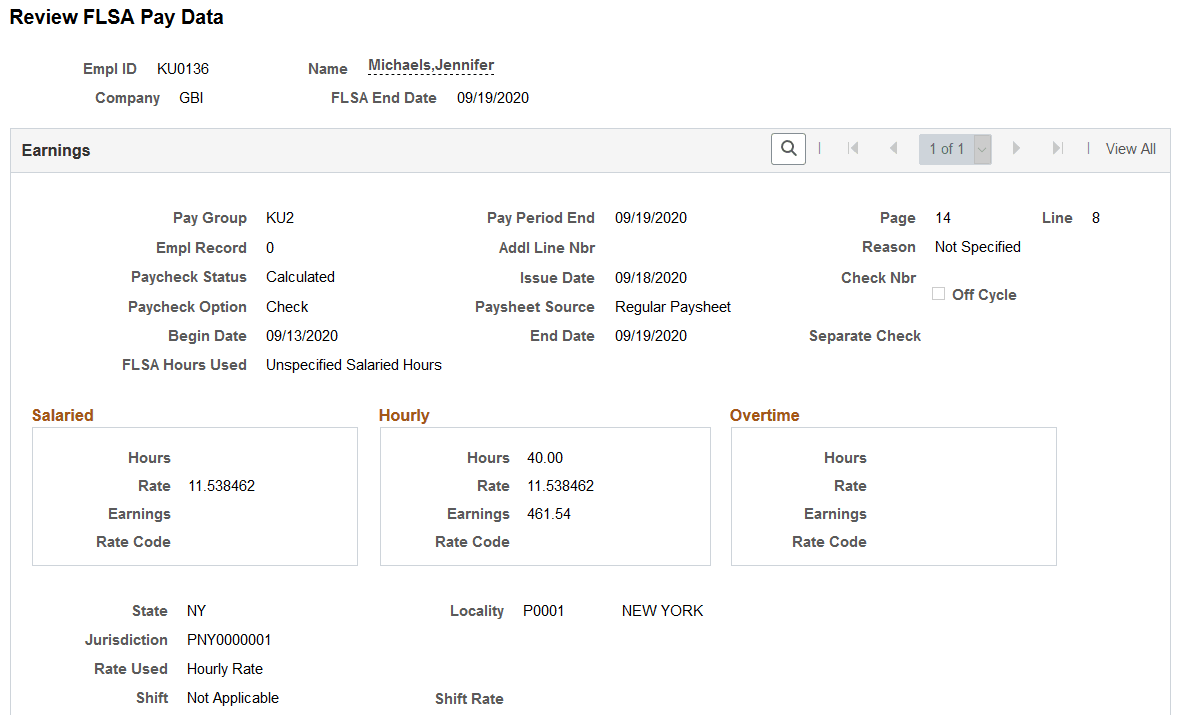Click the Earnings section header
Image resolution: width=1178 pixels, height=715 pixels.
click(x=55, y=150)
